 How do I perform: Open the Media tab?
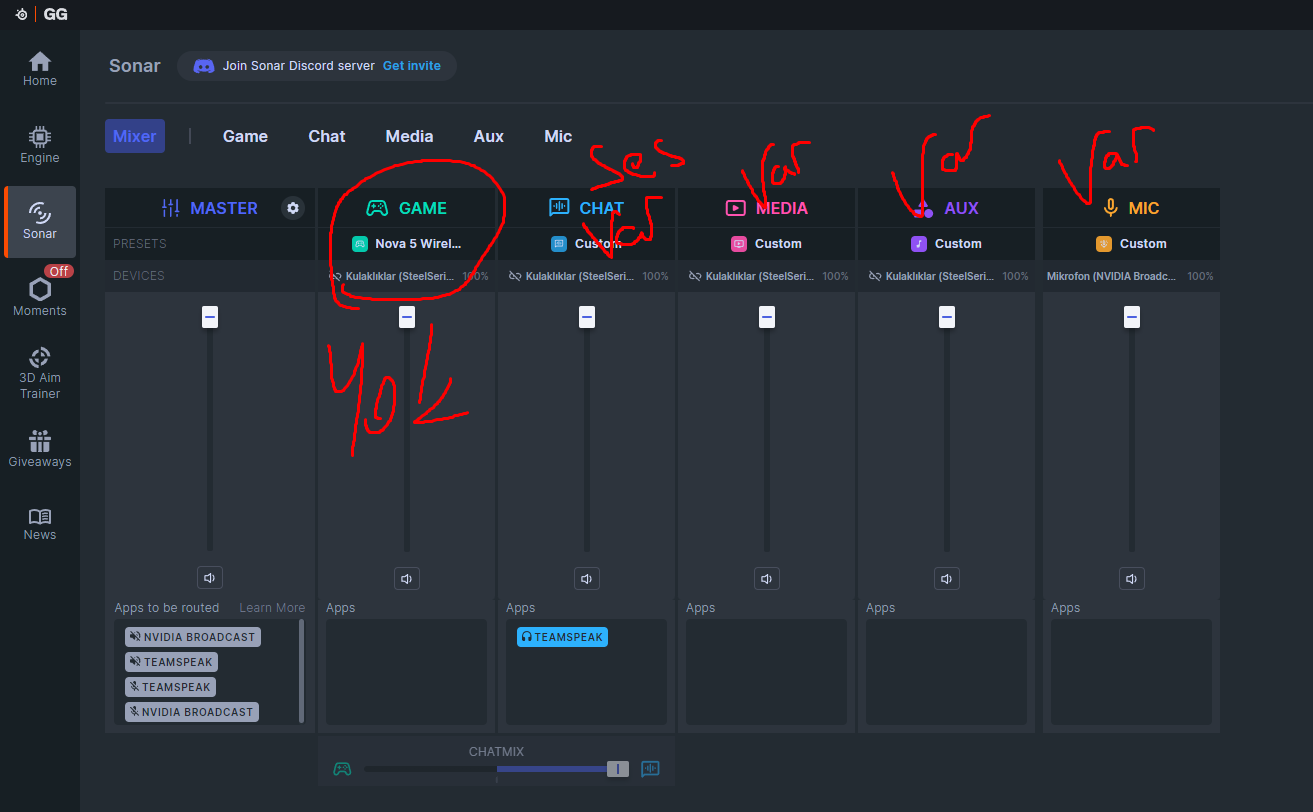coord(410,136)
